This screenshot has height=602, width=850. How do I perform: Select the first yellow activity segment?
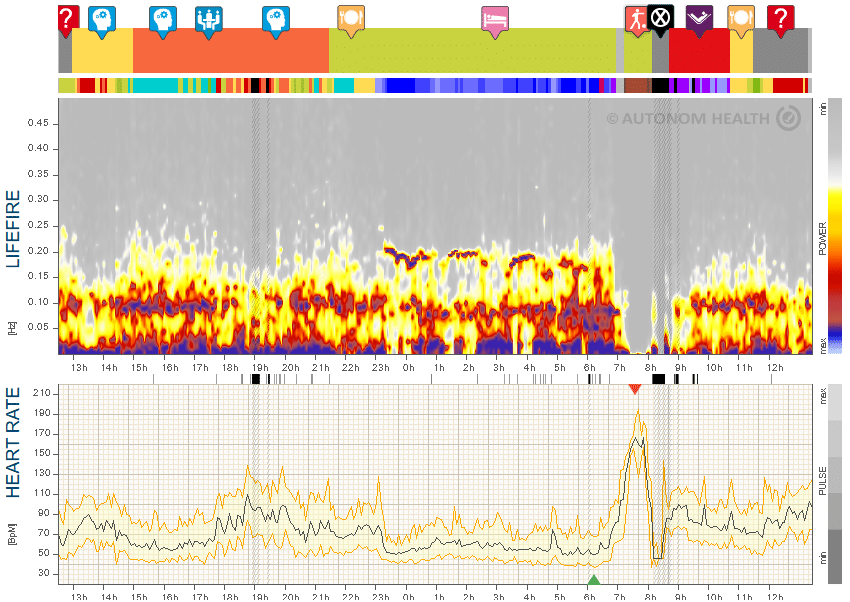coord(102,50)
